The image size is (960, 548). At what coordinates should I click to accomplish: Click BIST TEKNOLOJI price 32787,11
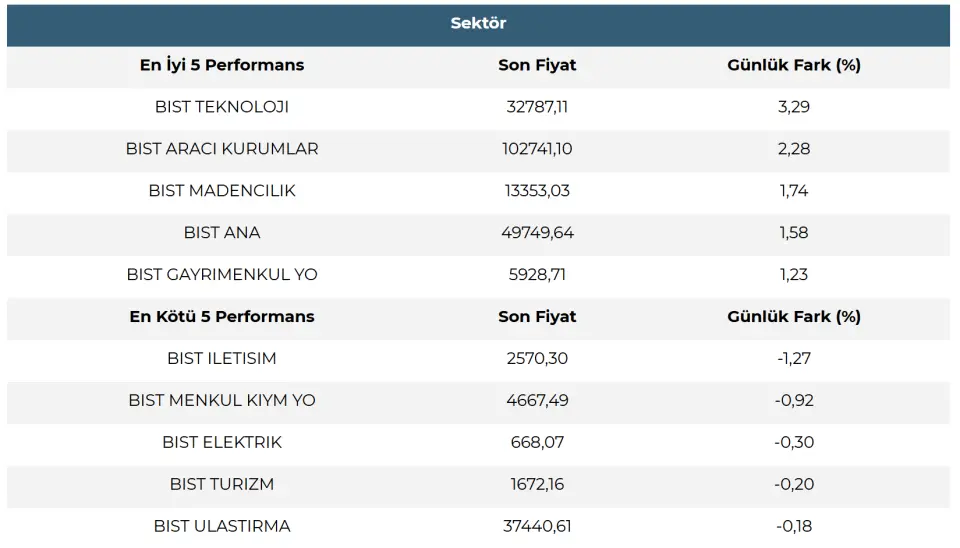click(x=537, y=107)
